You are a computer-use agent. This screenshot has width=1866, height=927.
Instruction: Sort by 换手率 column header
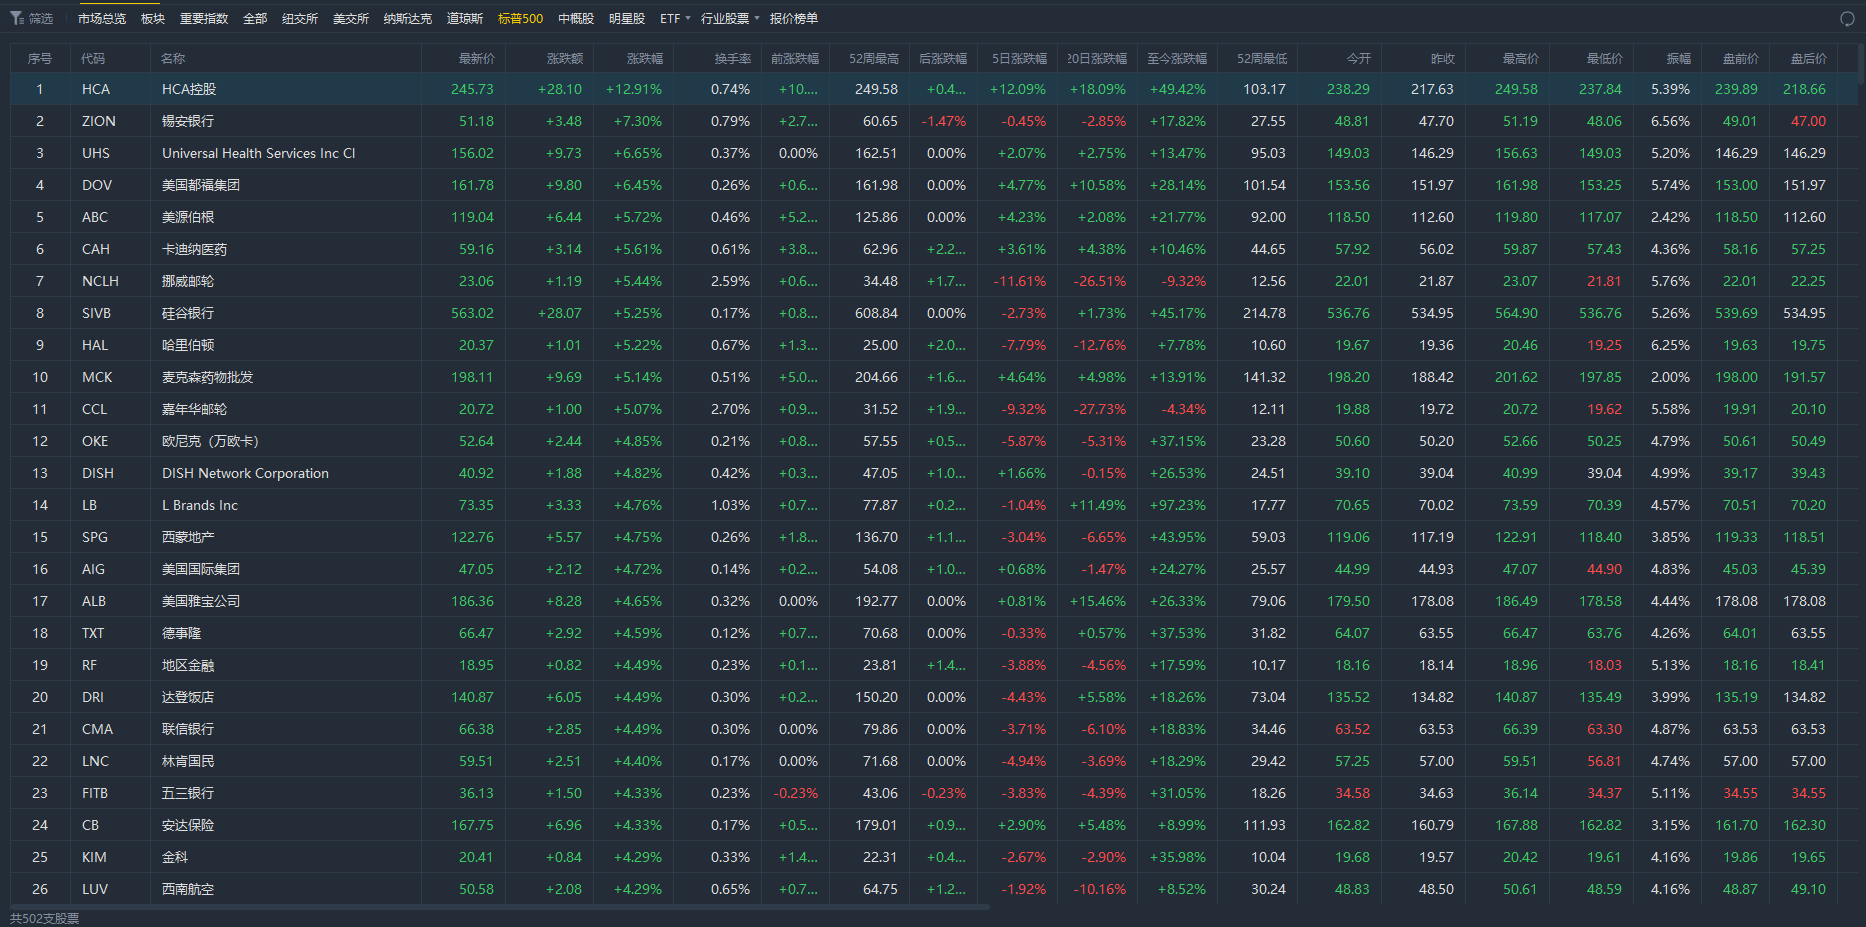733,58
